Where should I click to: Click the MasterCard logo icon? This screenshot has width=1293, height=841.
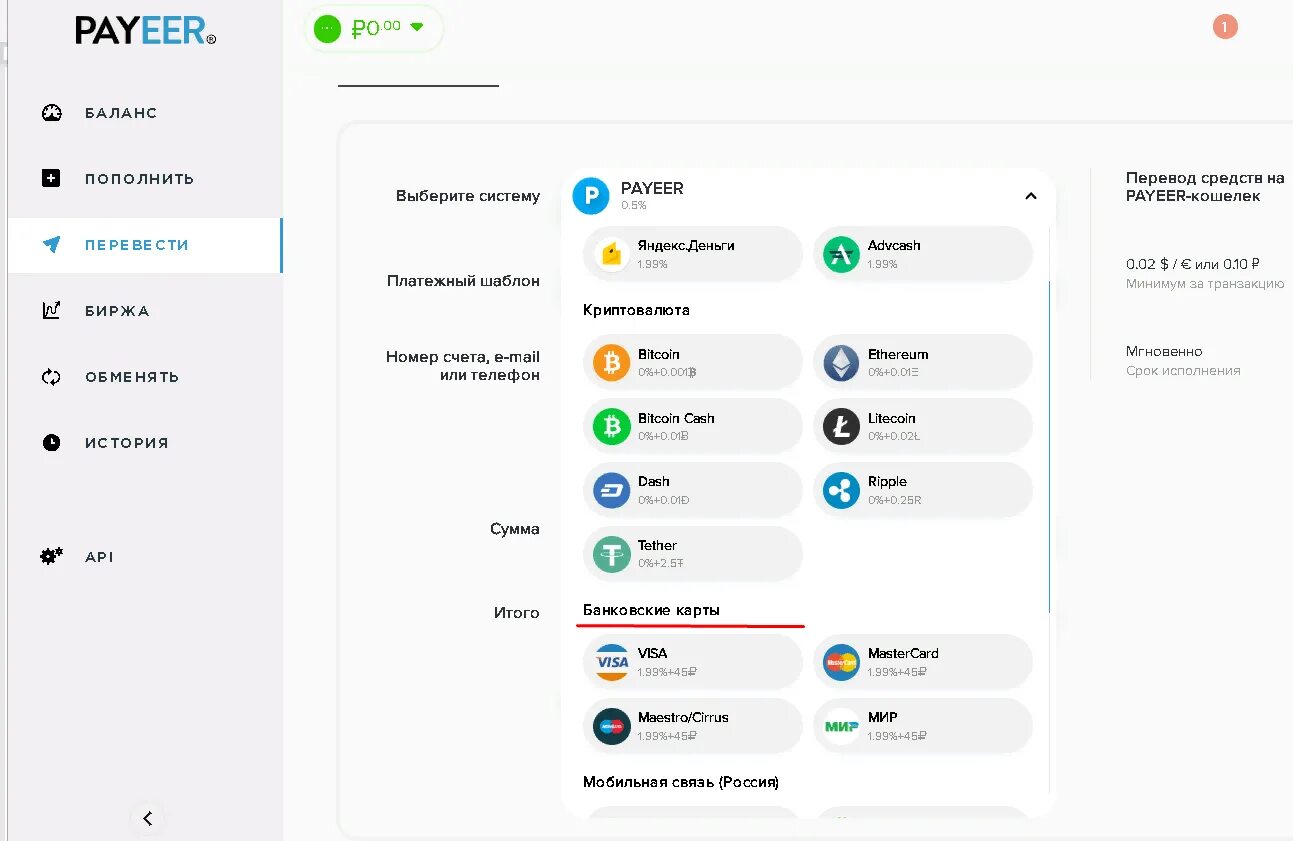841,662
